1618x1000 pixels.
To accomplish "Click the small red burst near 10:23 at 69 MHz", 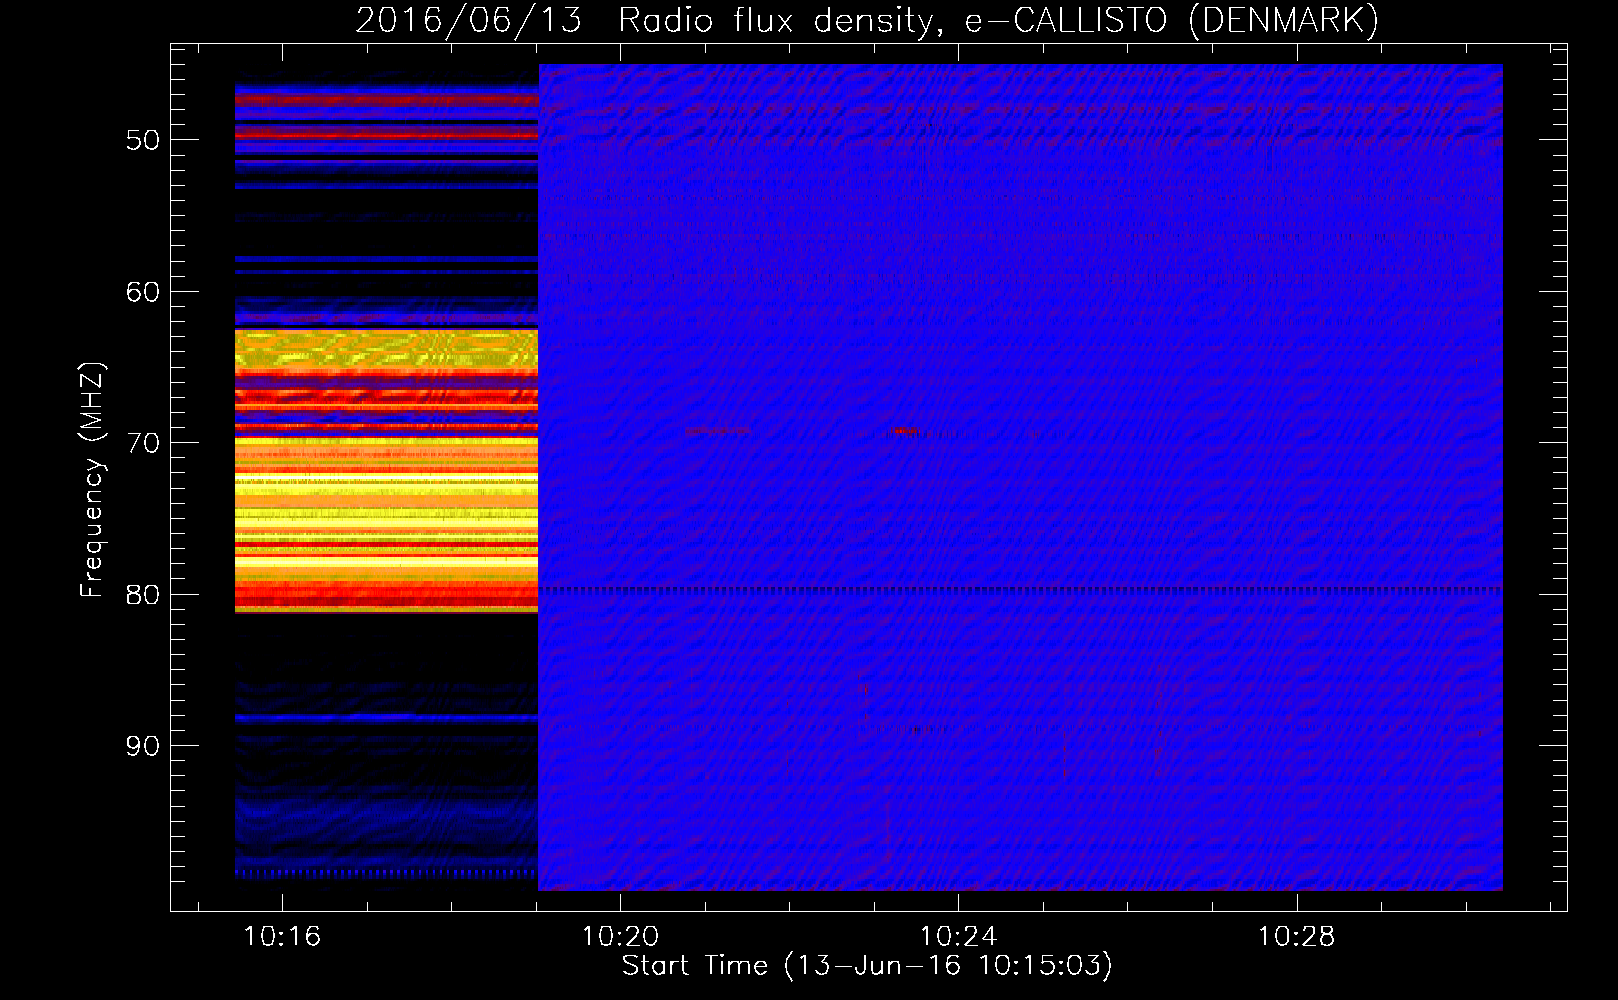I will pos(905,431).
